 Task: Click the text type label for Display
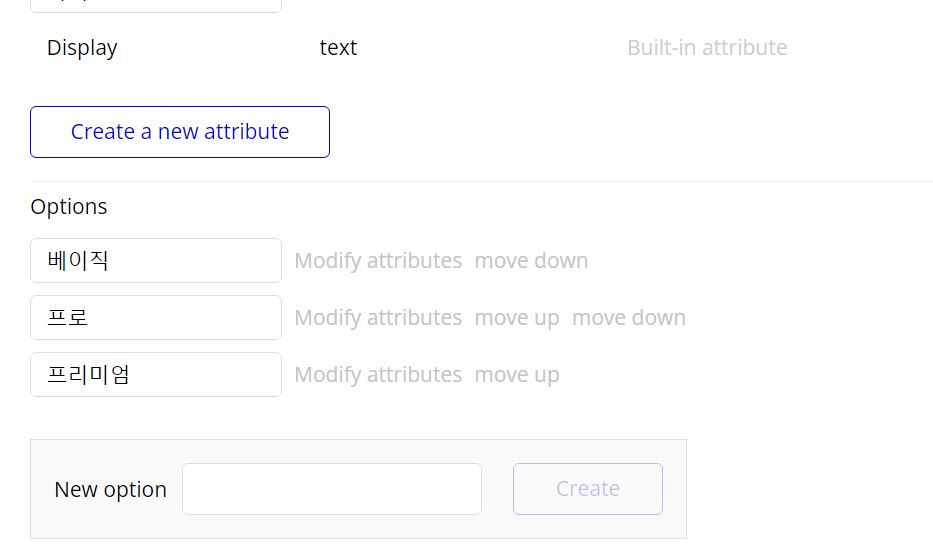(338, 48)
